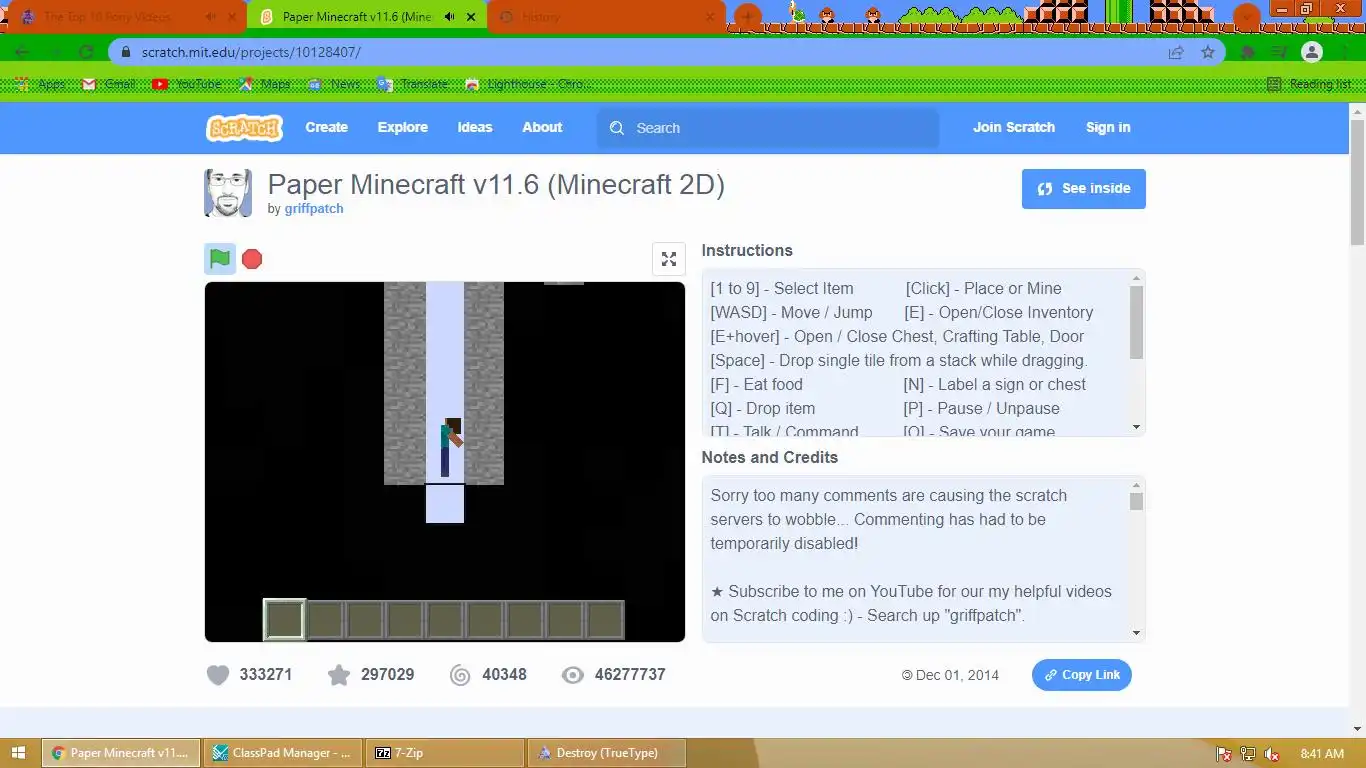Click the Steve player character in game
The height and width of the screenshot is (768, 1366).
click(x=450, y=447)
